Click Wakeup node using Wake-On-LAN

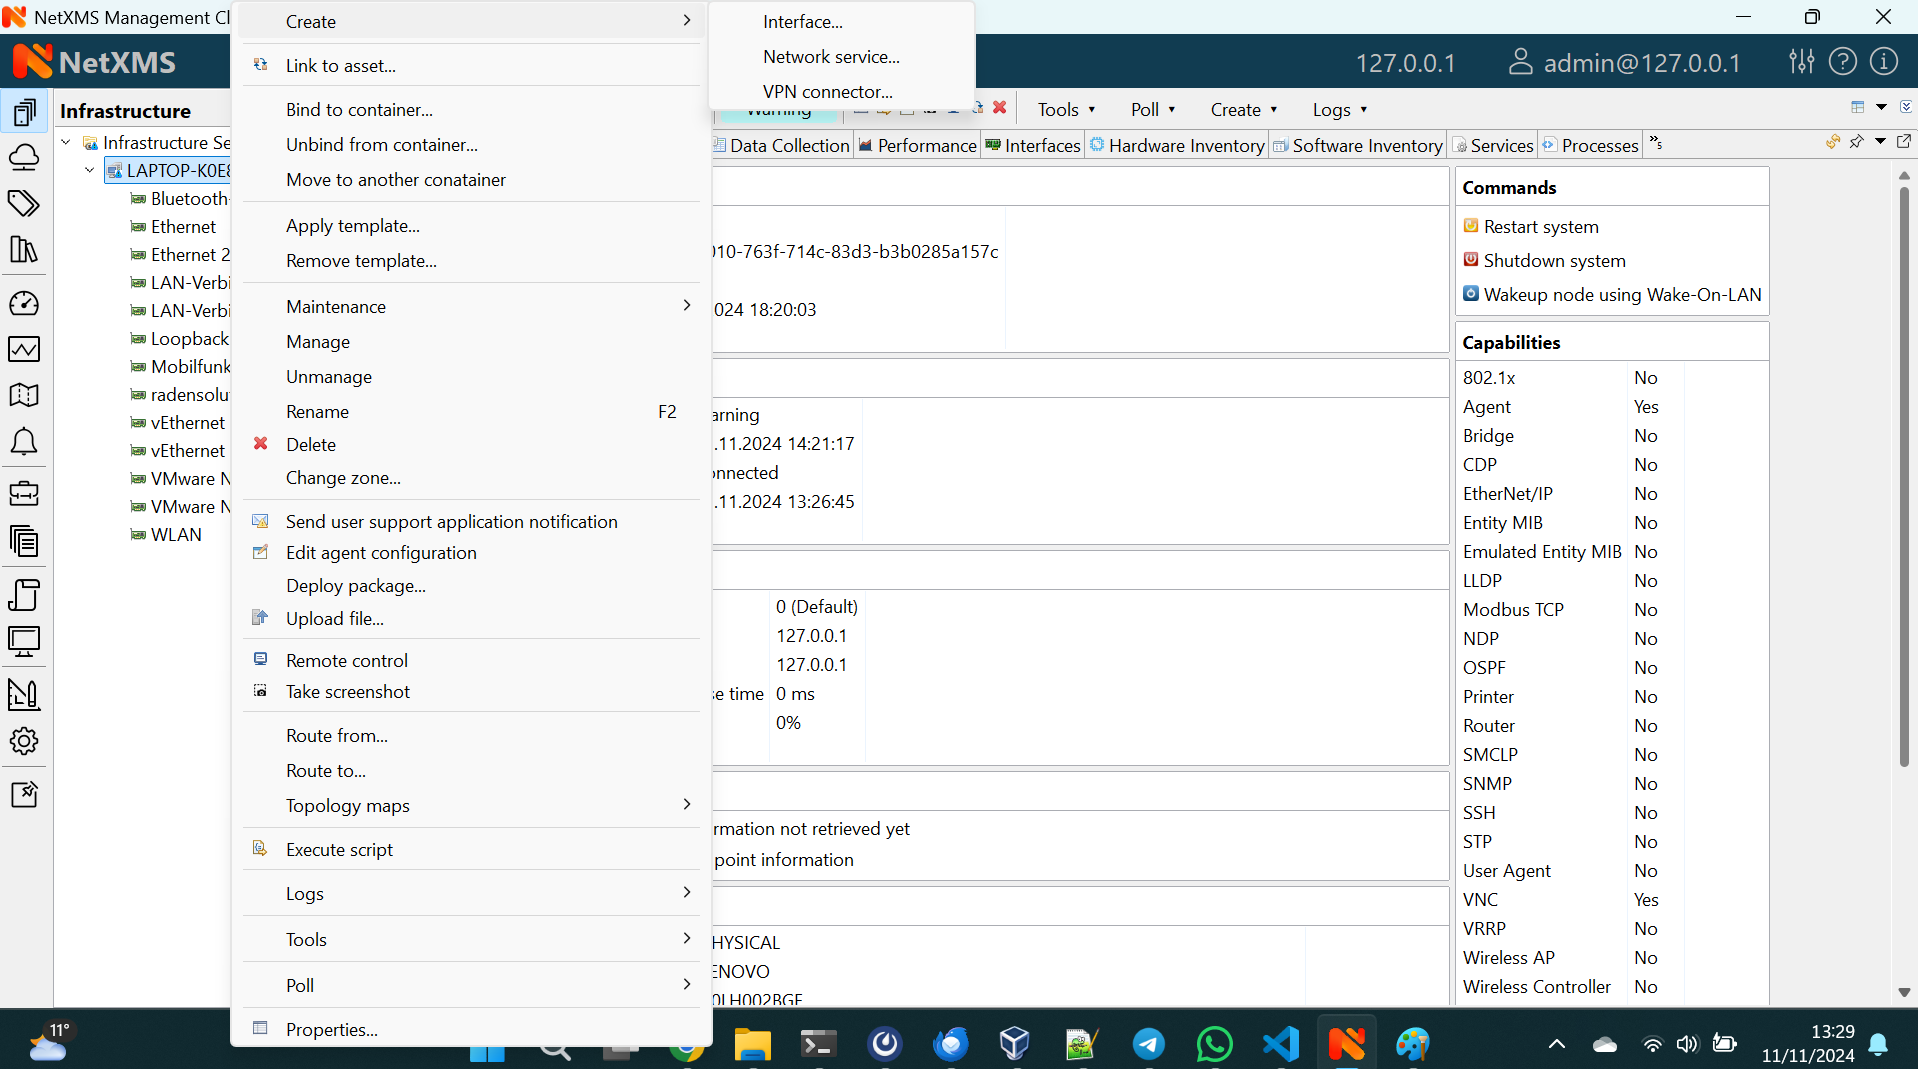coord(1621,295)
